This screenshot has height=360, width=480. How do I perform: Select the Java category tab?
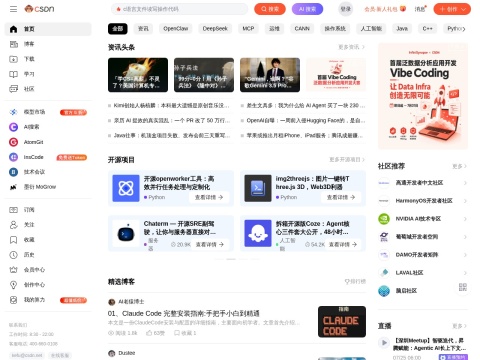click(402, 29)
